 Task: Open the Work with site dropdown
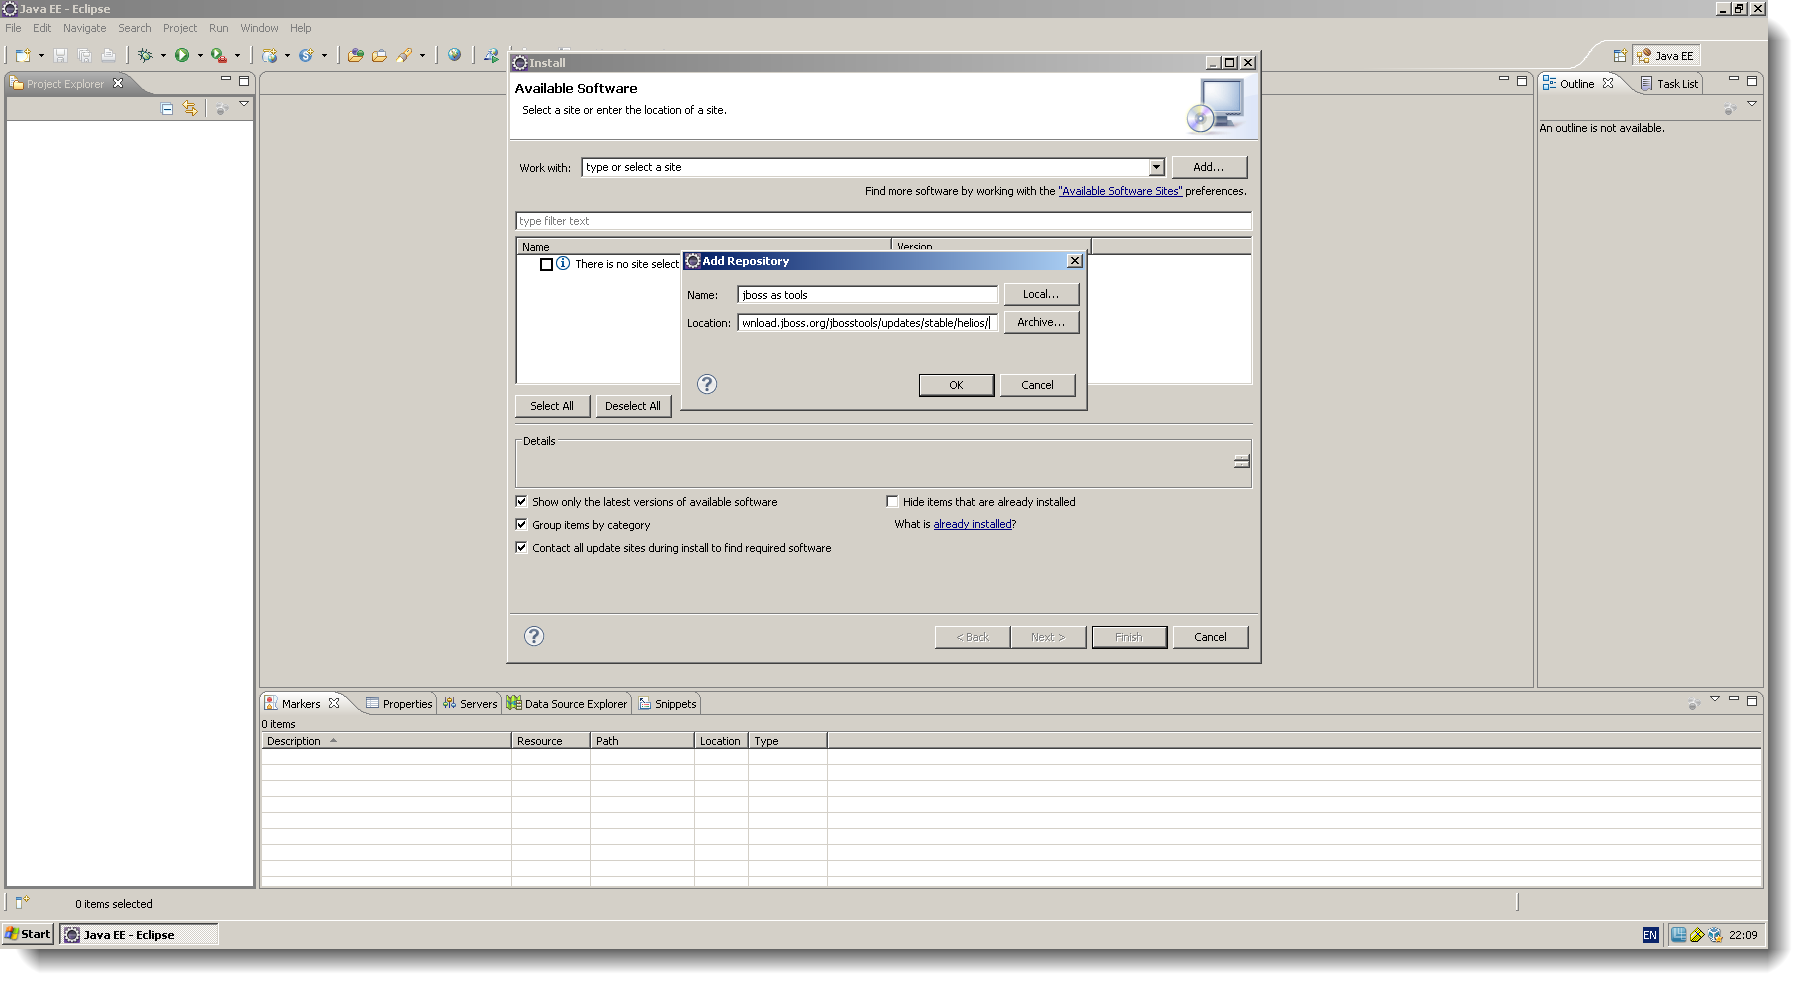(x=1155, y=167)
